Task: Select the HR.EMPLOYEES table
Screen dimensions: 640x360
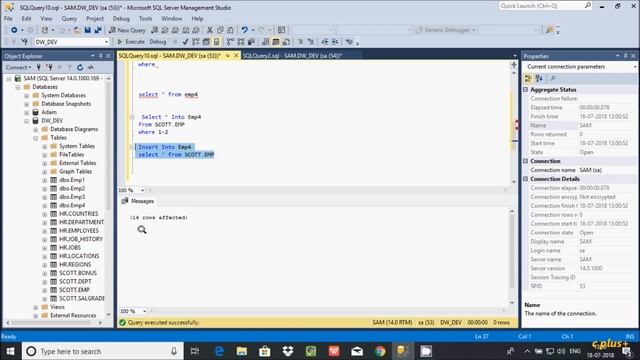Action: [x=79, y=231]
